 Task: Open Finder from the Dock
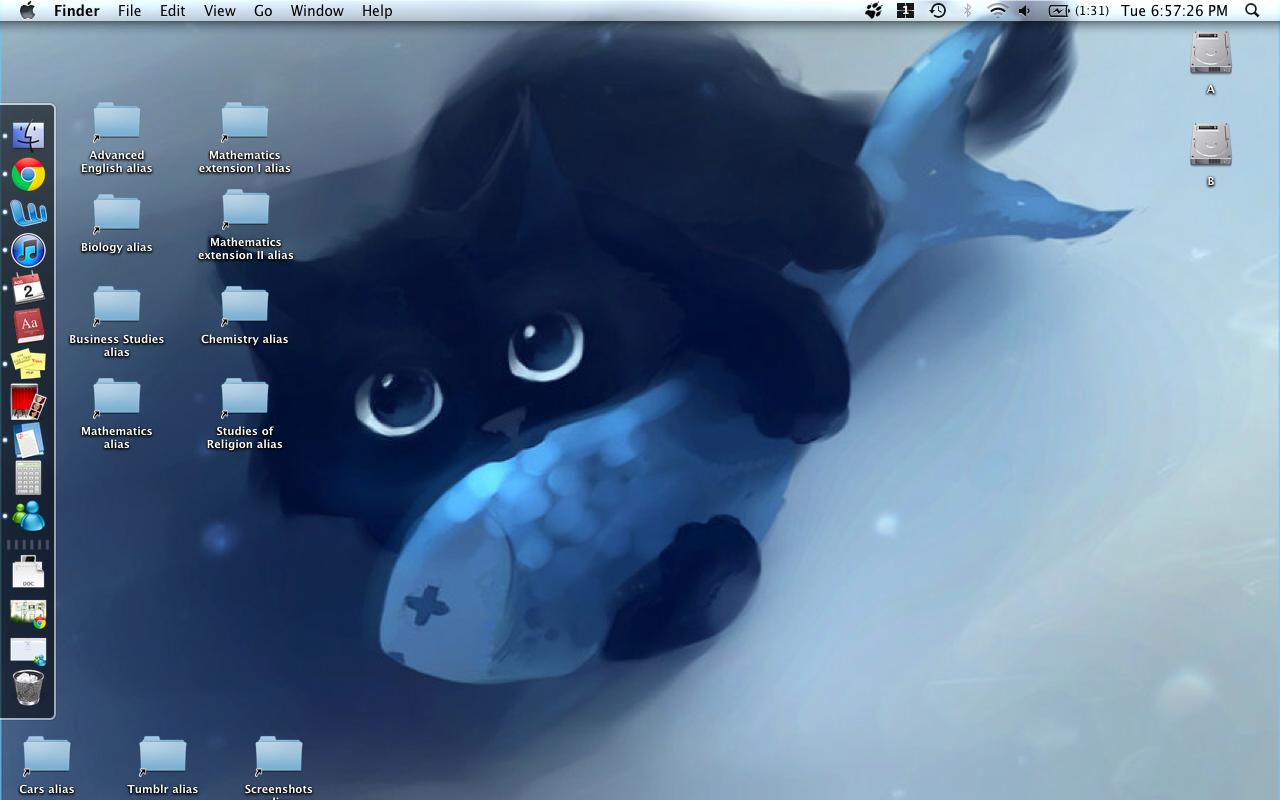pos(28,136)
